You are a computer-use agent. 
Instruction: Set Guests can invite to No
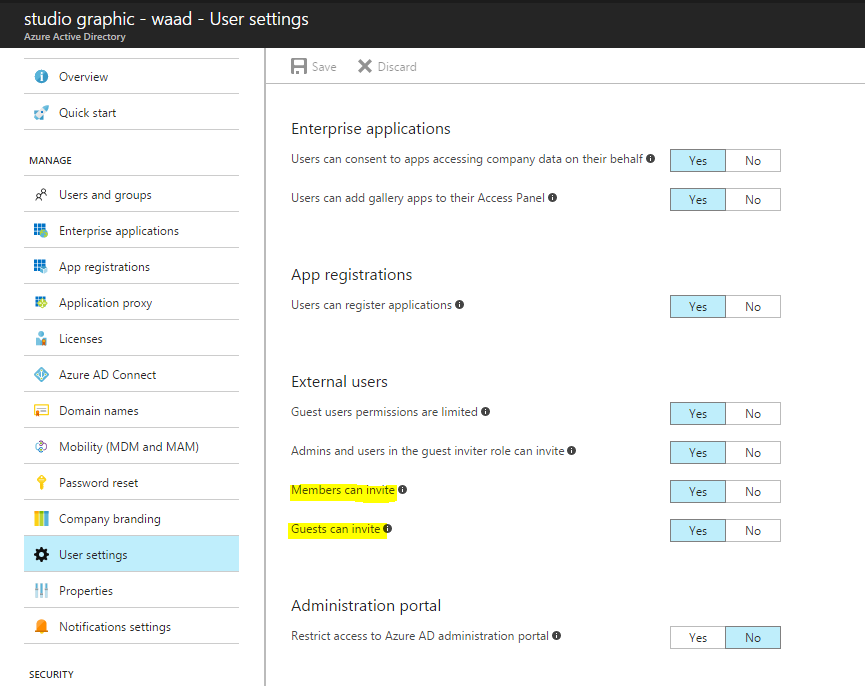coord(753,530)
